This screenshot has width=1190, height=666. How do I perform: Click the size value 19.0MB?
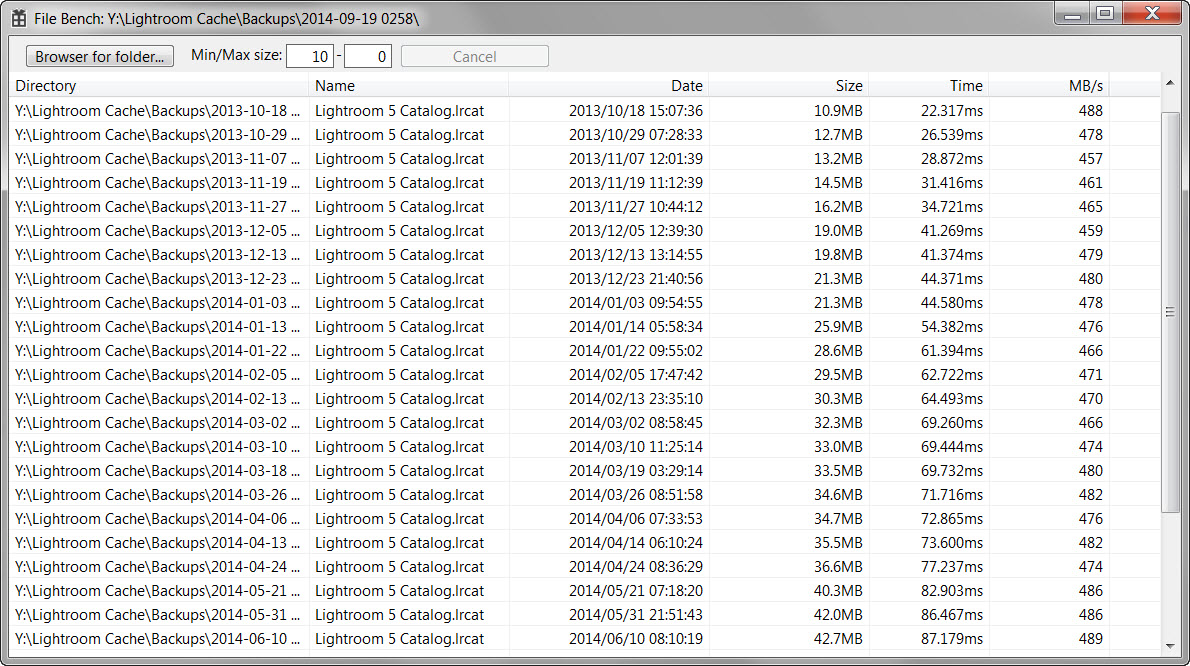click(x=838, y=231)
